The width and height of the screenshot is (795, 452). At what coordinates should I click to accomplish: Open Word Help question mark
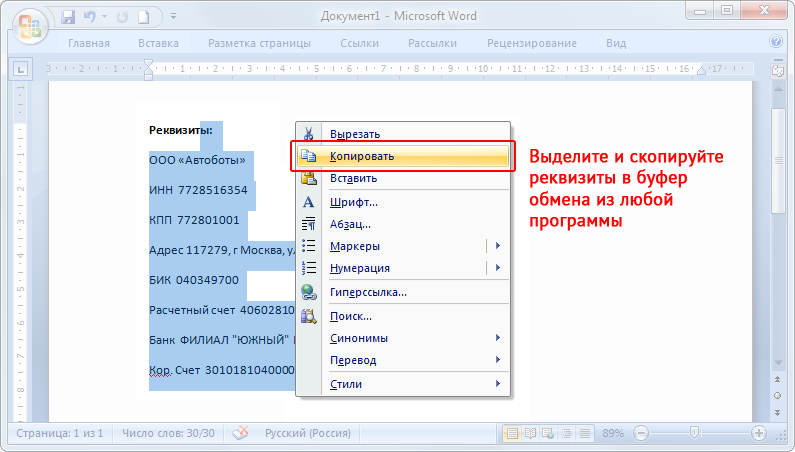(x=776, y=41)
